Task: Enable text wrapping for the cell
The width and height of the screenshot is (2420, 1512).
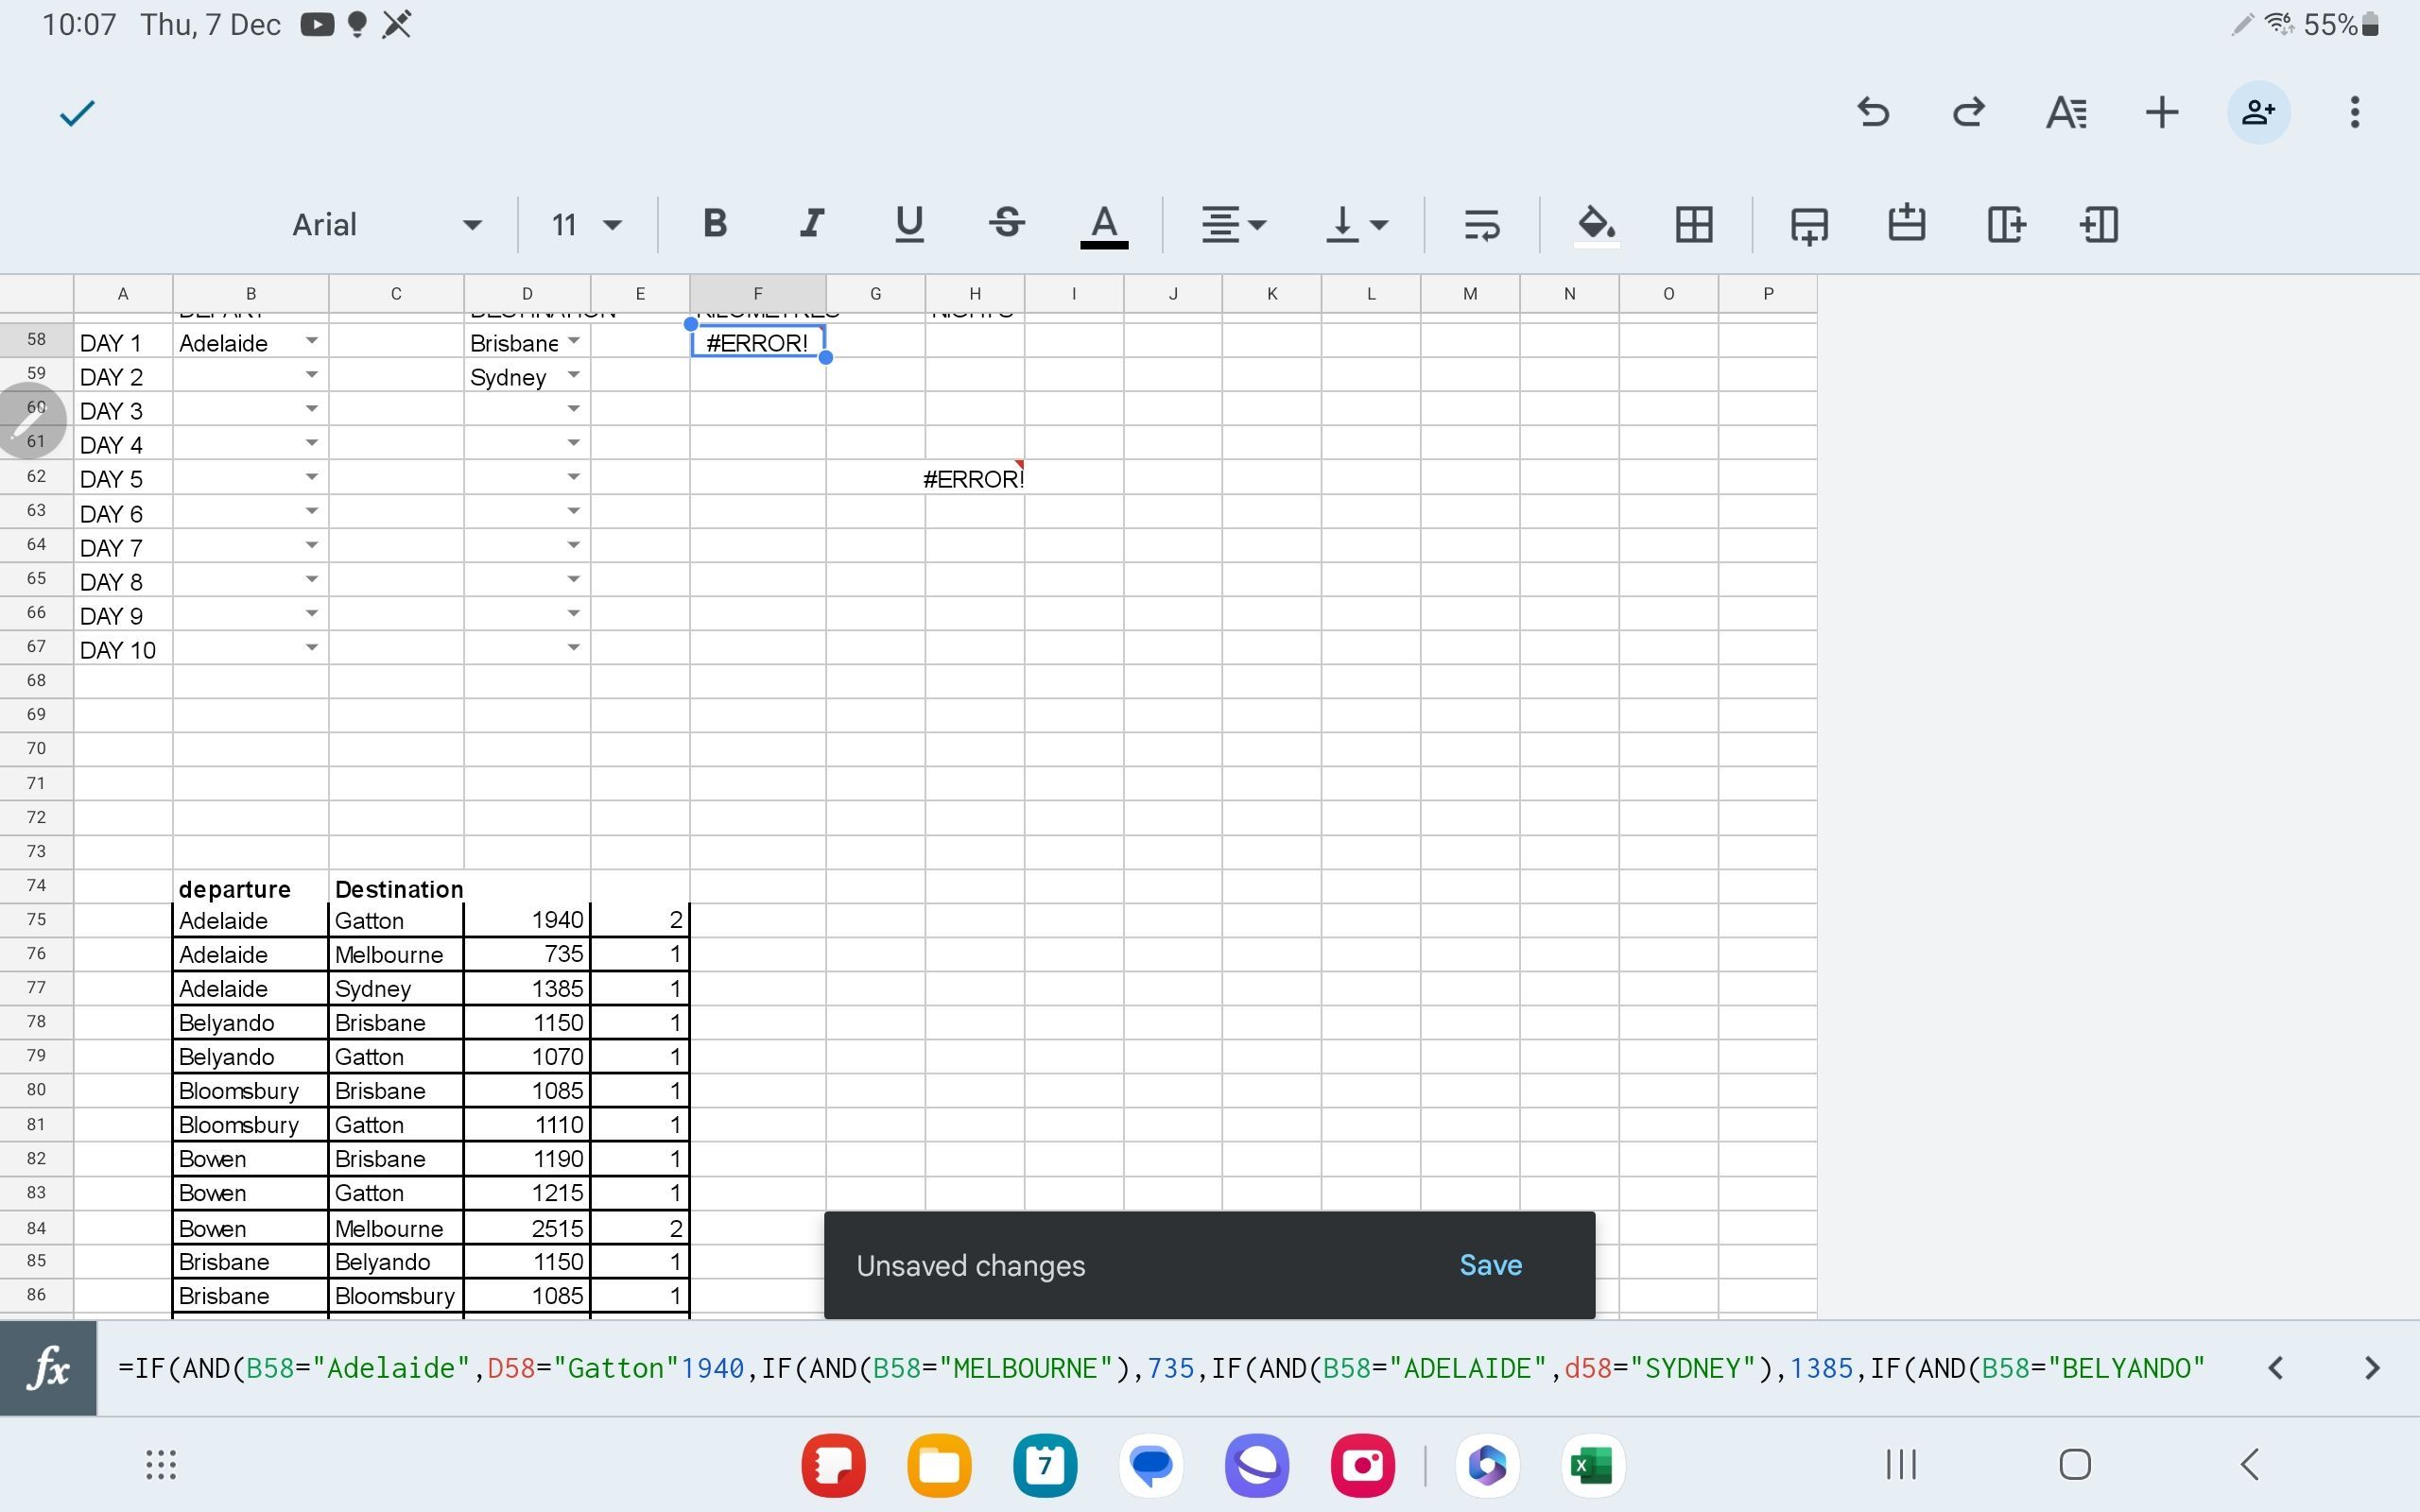Action: (x=1481, y=224)
